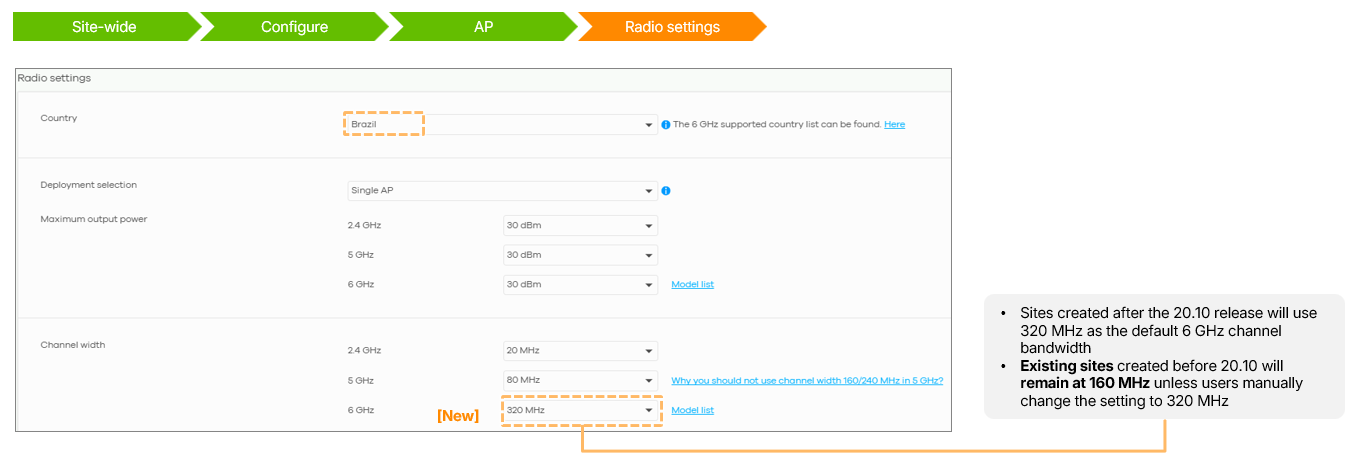Select the Radio settings breadcrumb step
Image resolution: width=1356 pixels, height=465 pixels.
point(672,27)
